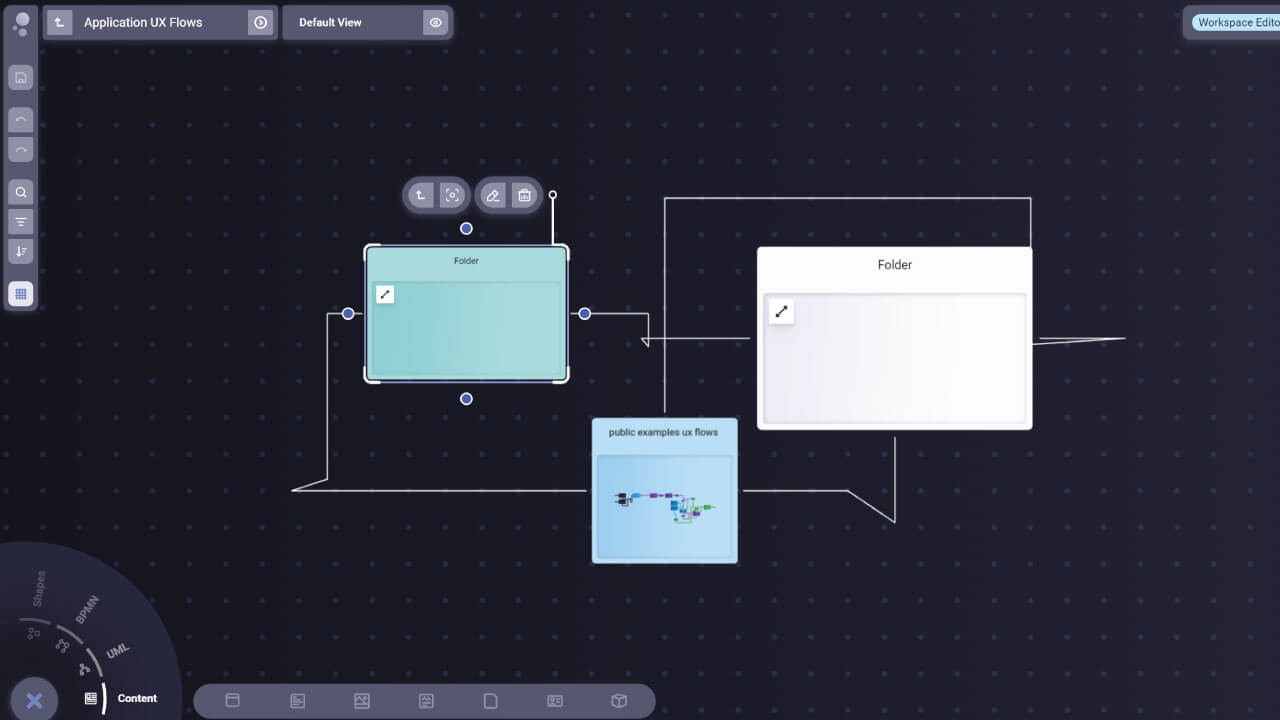This screenshot has width=1280, height=720.
Task: Select the image content element in bottom toolbar
Action: click(362, 701)
